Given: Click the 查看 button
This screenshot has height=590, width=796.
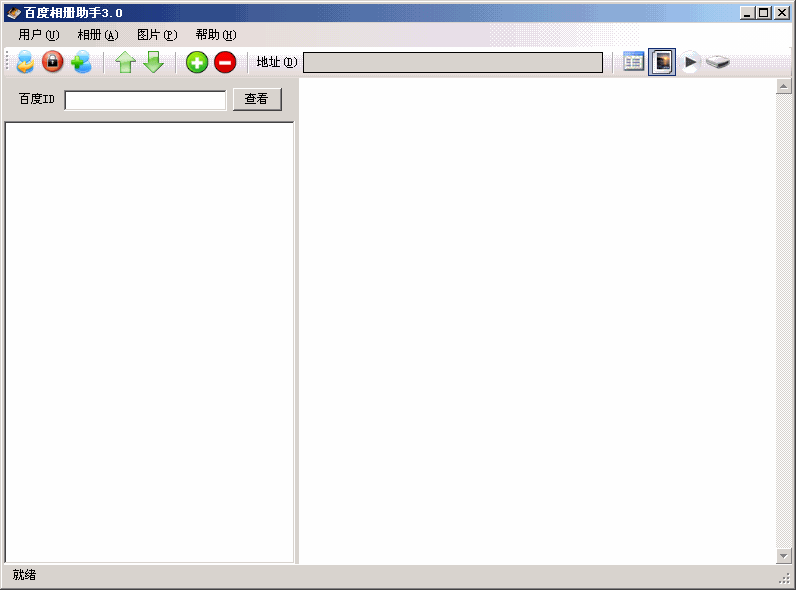Looking at the screenshot, I should (257, 99).
